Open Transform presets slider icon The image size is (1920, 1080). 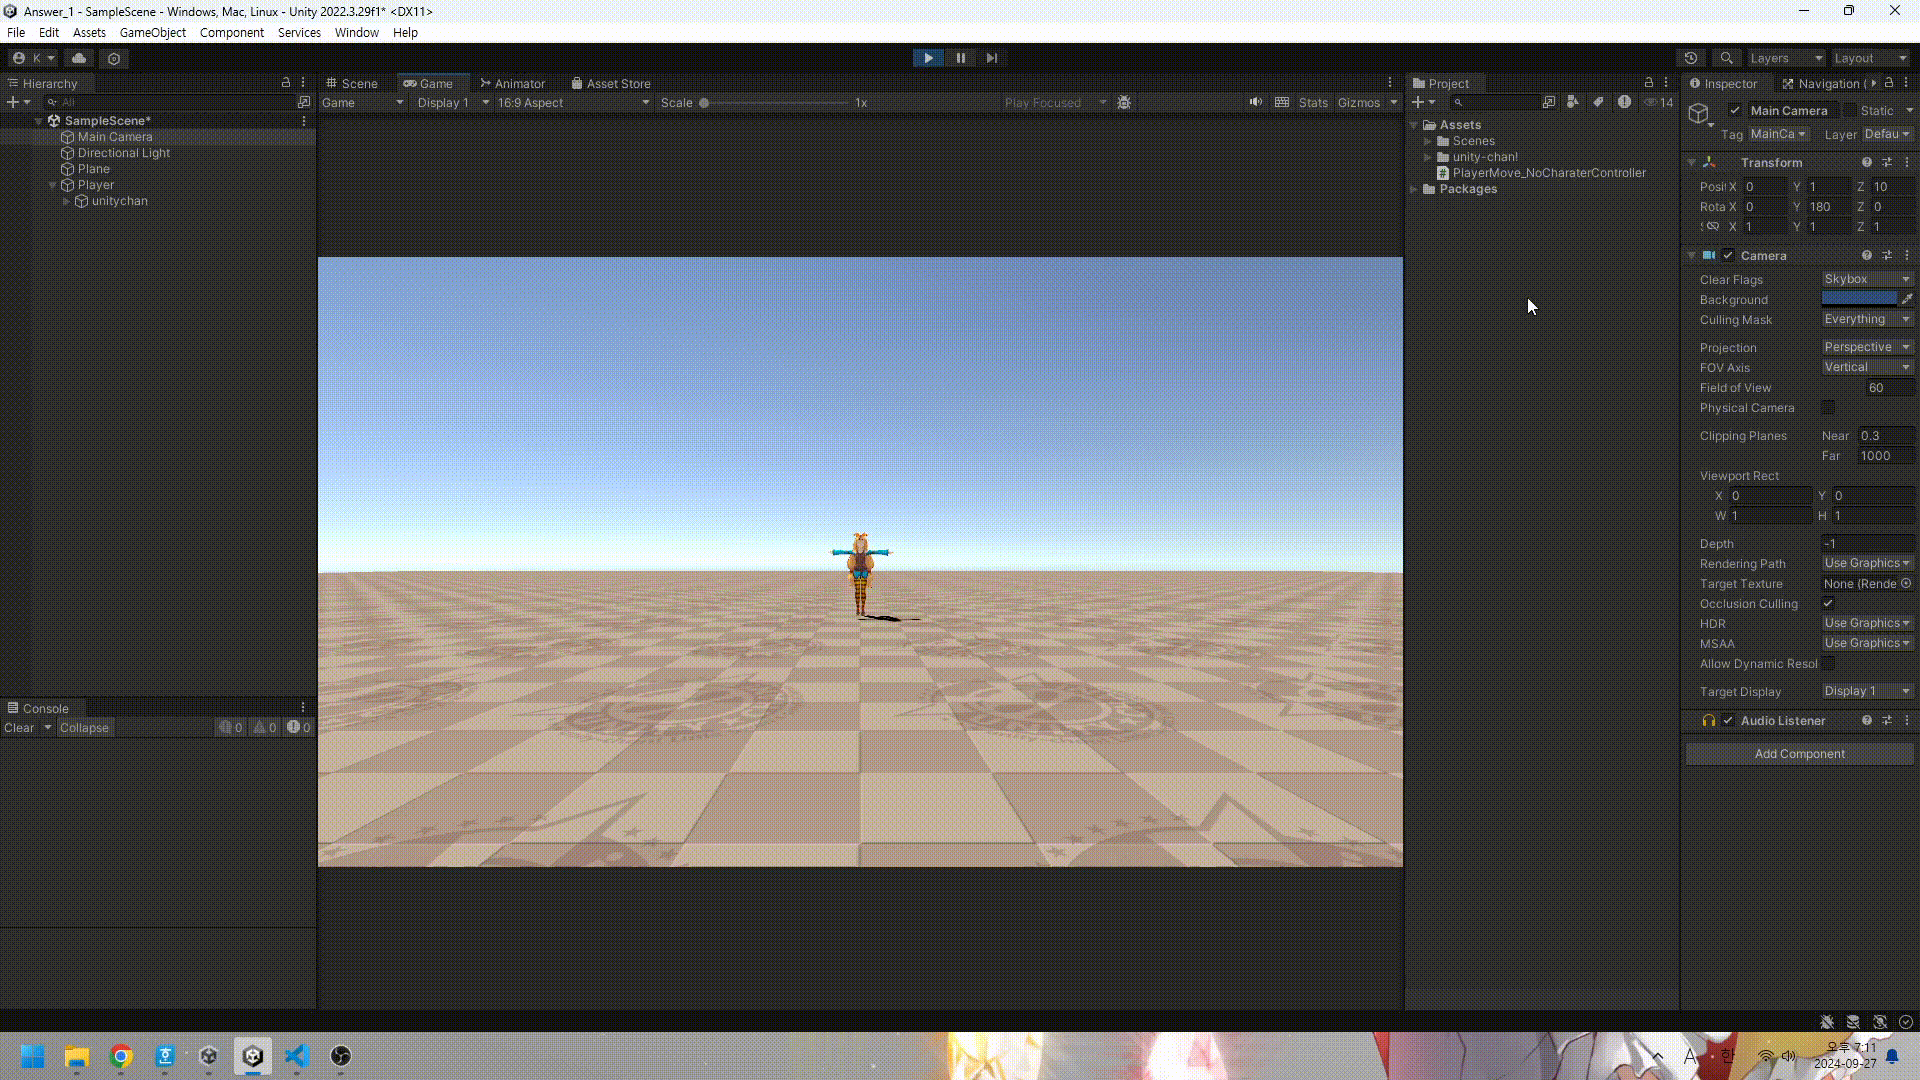click(1887, 163)
